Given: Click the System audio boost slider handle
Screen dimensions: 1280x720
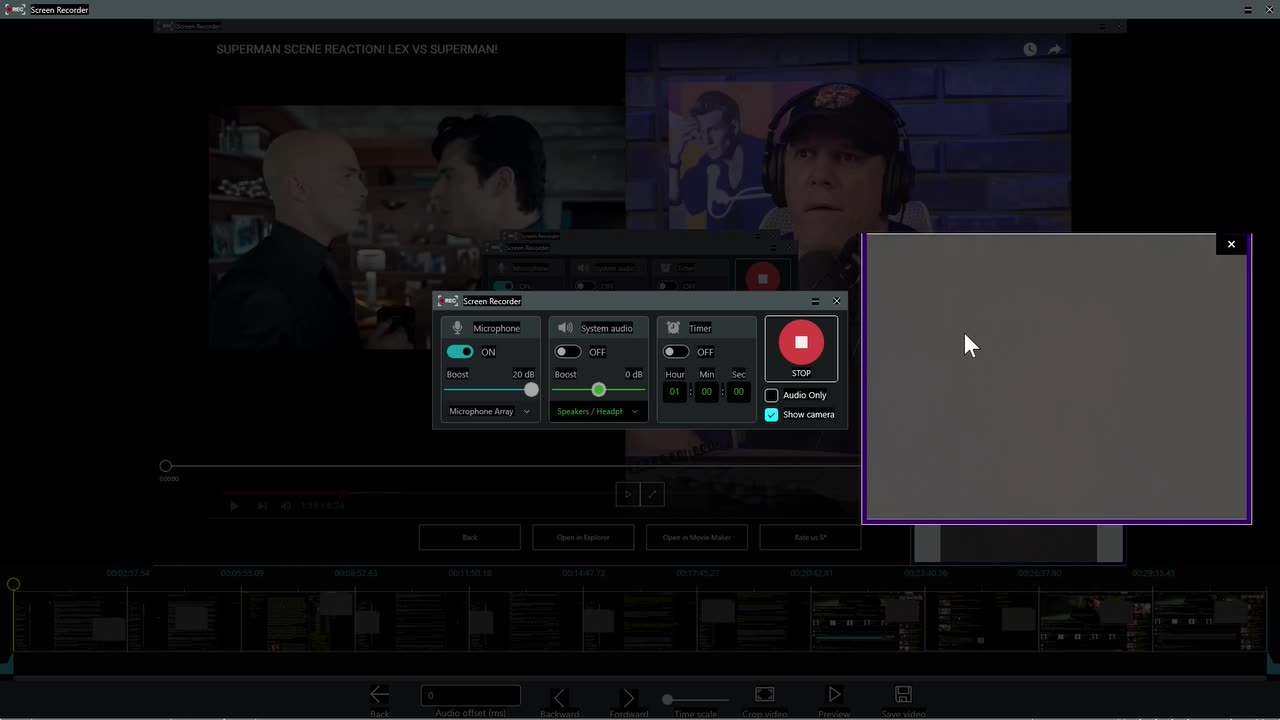Looking at the screenshot, I should click(x=598, y=390).
